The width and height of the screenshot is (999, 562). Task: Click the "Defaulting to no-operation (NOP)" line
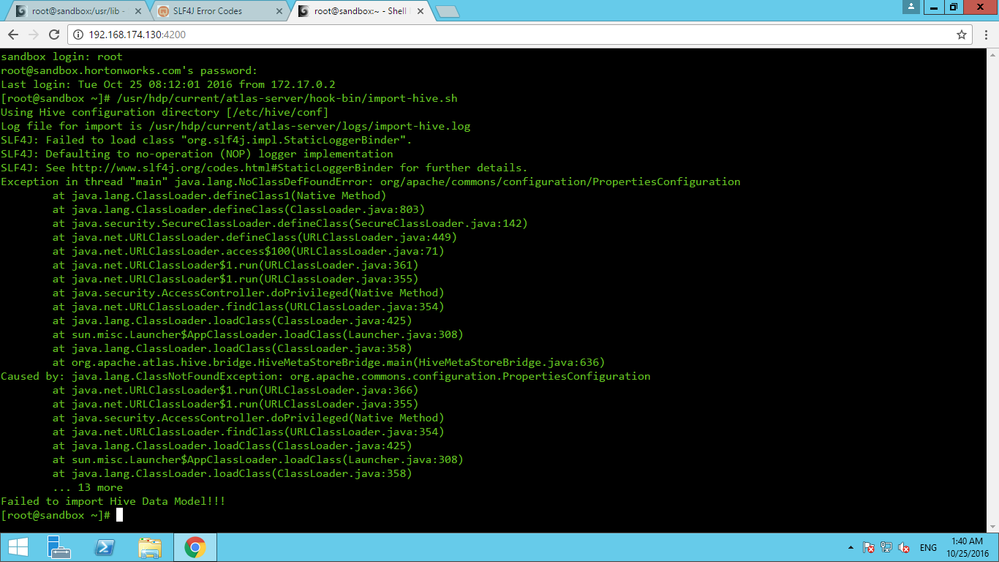(197, 154)
